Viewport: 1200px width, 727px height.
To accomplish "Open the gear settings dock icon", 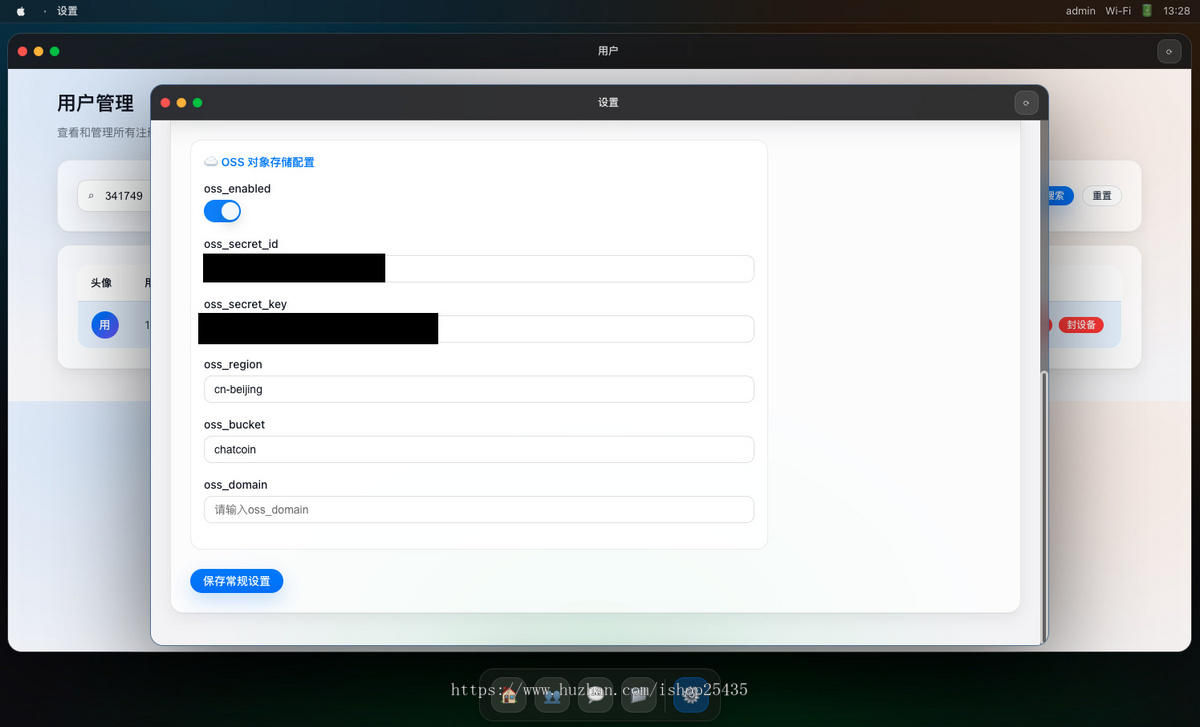I will click(x=691, y=694).
